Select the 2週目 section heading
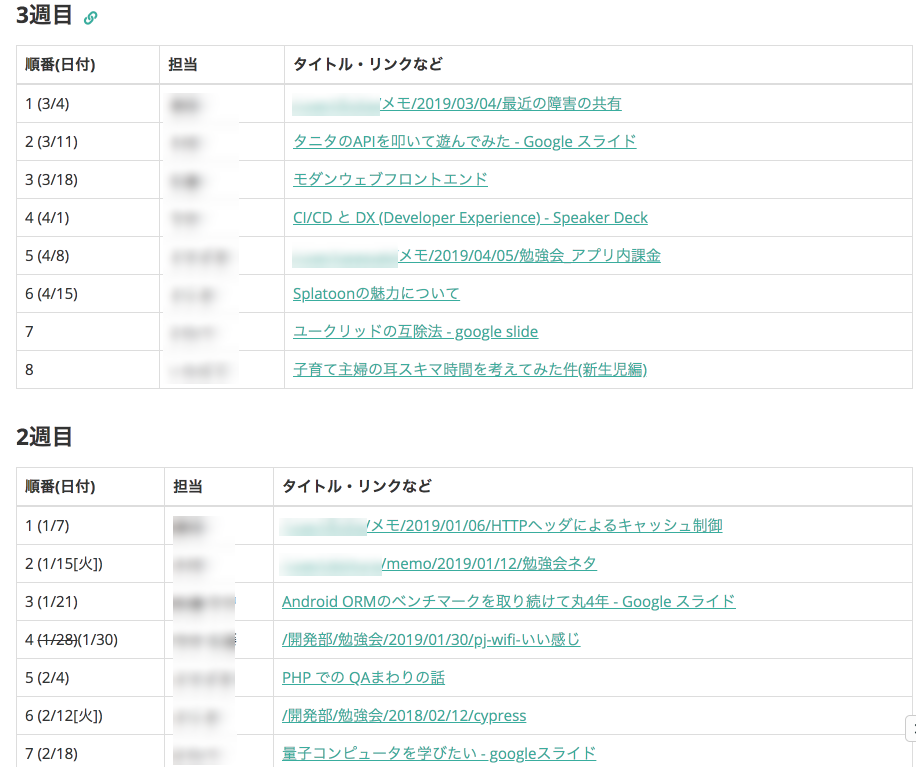This screenshot has width=916, height=767. pyautogui.click(x=40, y=435)
